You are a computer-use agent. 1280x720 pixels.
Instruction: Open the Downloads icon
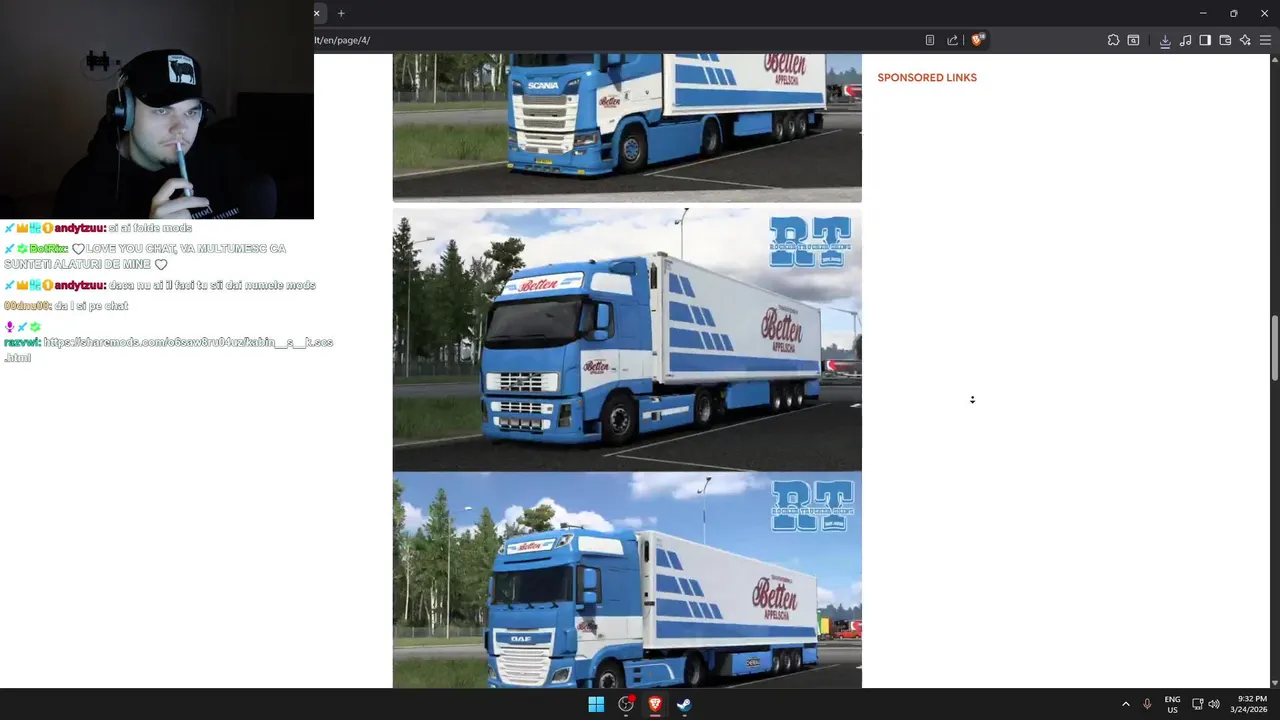[x=1165, y=40]
